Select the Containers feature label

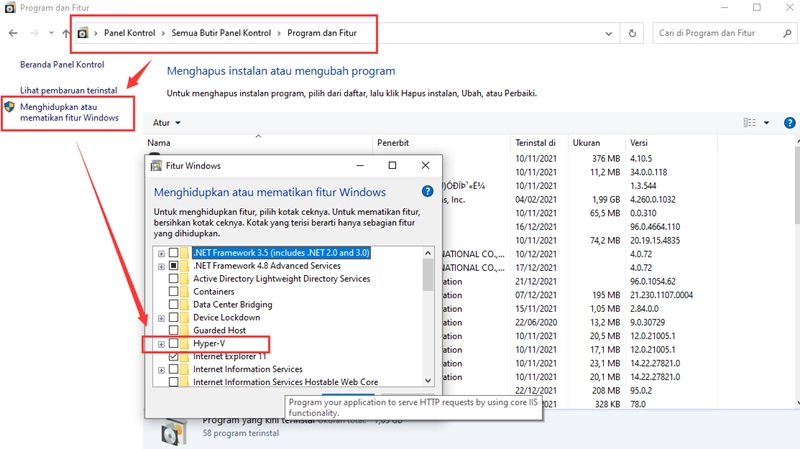[x=214, y=291]
